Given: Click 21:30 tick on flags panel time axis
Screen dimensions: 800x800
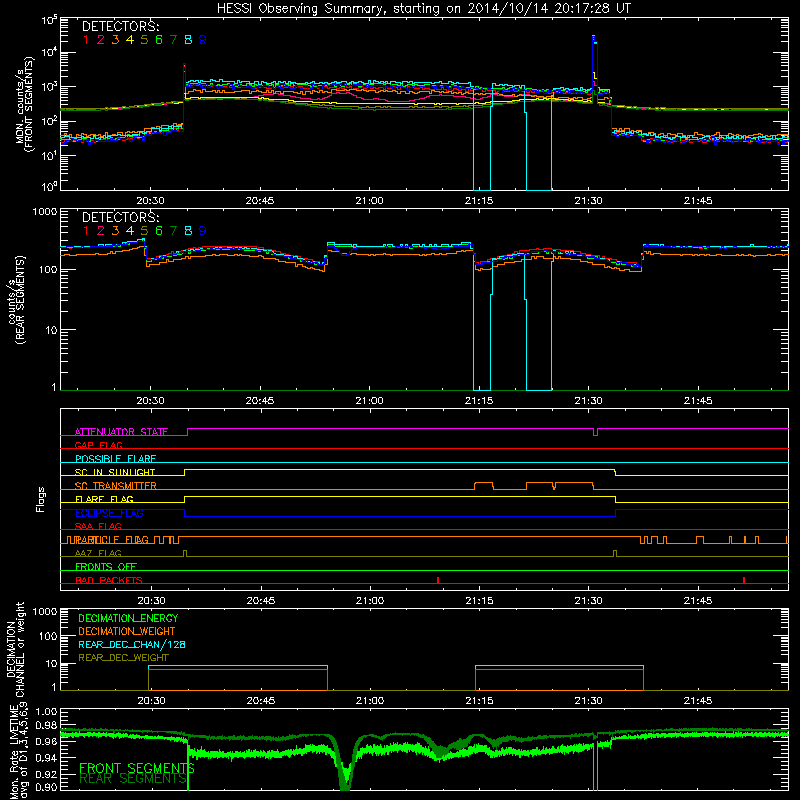Looking at the screenshot, I should click(588, 601).
